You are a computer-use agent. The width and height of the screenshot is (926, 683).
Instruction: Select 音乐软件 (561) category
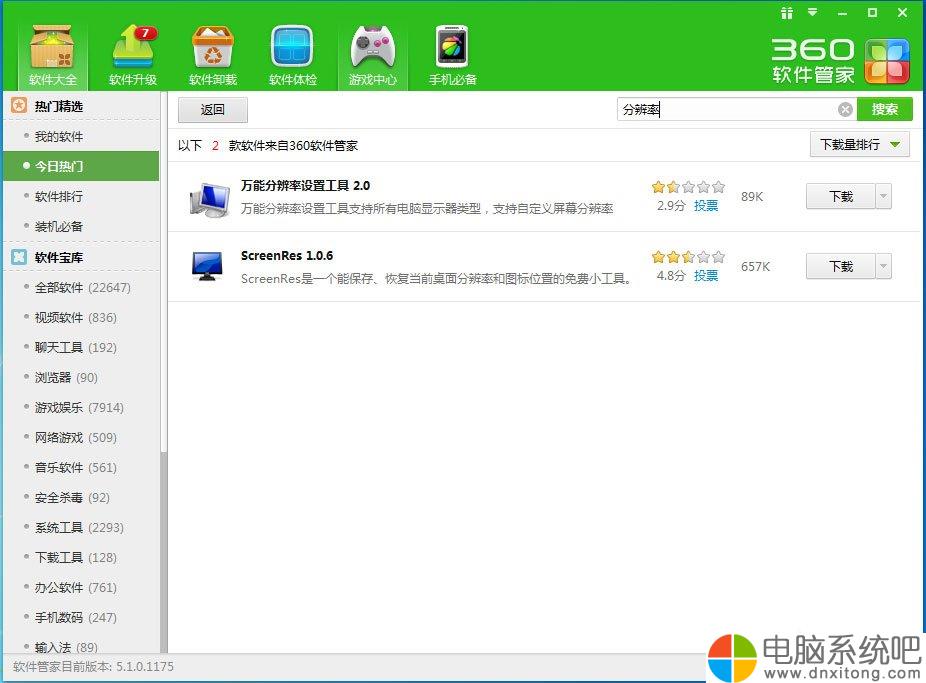(81, 468)
